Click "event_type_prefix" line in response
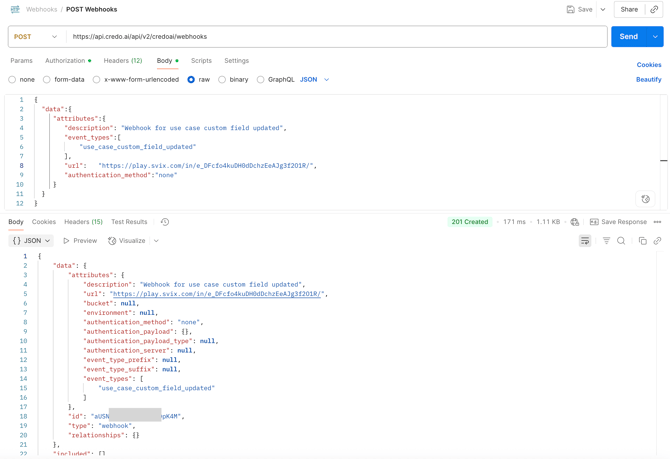670x459 pixels. click(132, 360)
